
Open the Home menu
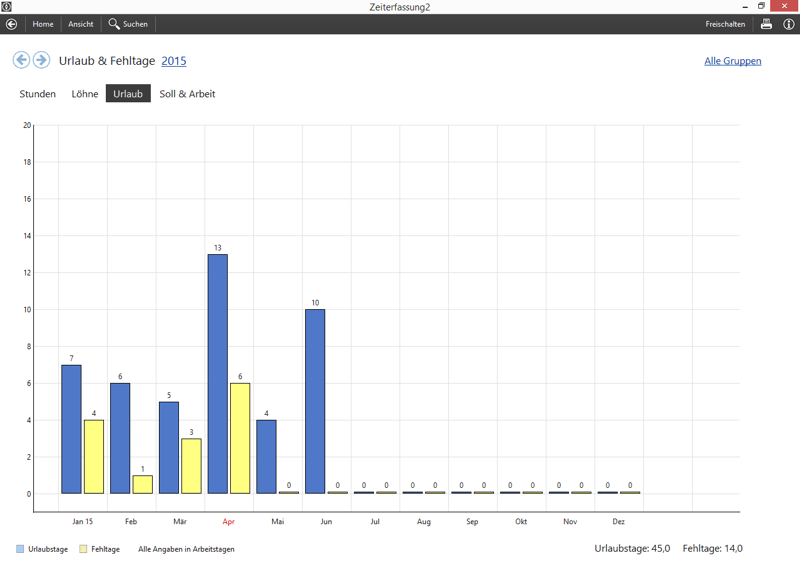pyautogui.click(x=43, y=24)
